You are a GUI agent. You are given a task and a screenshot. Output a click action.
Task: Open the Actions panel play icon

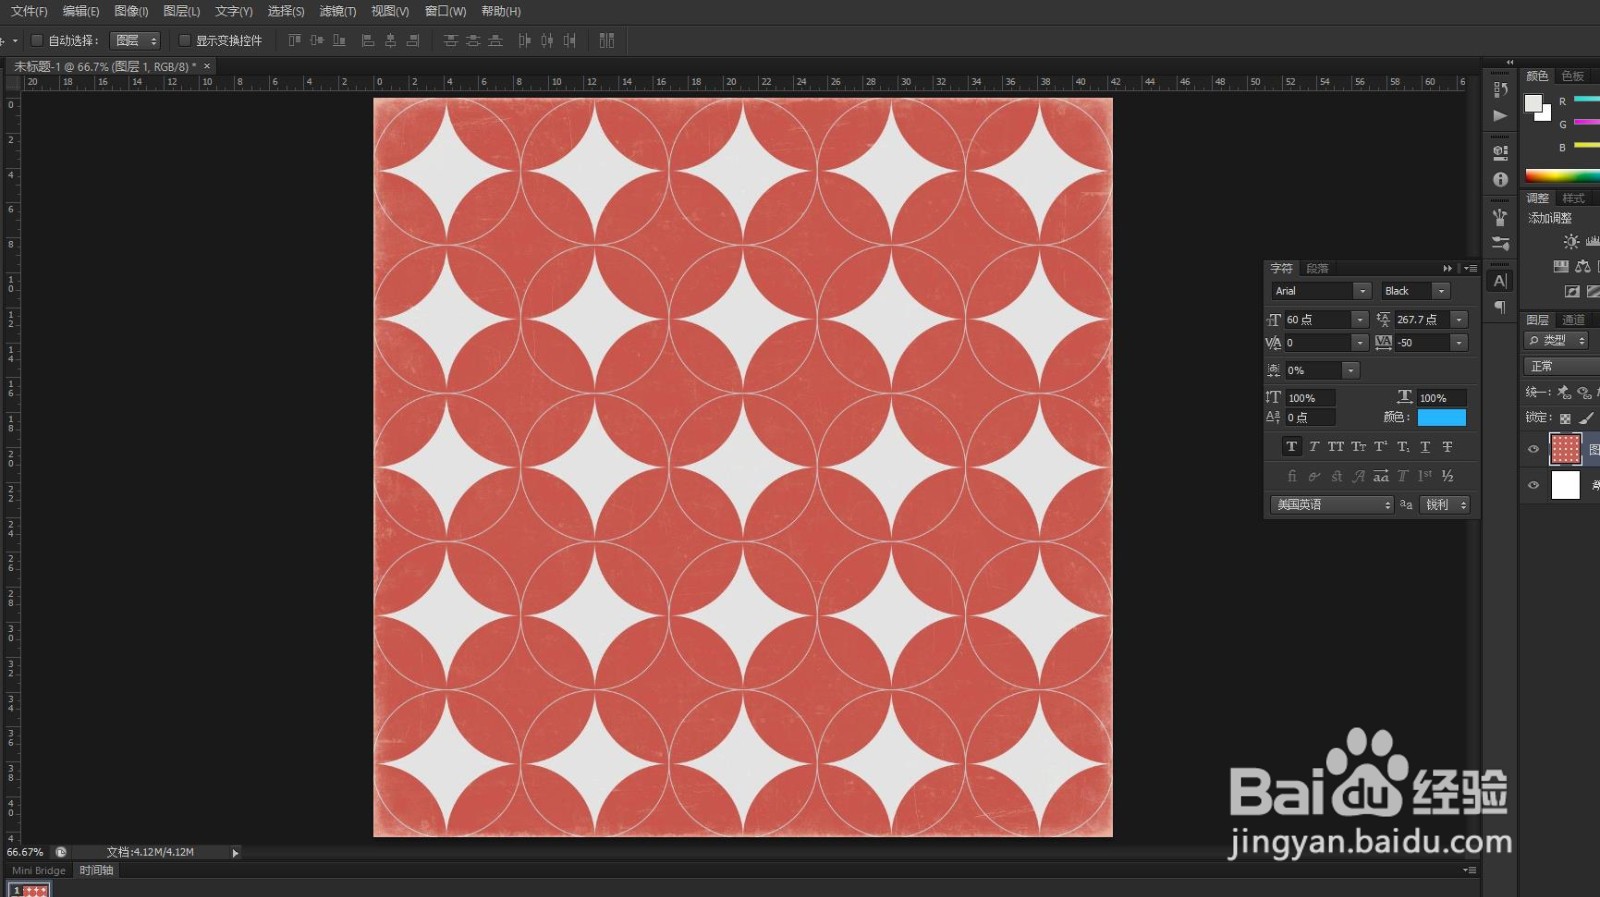[x=1500, y=116]
